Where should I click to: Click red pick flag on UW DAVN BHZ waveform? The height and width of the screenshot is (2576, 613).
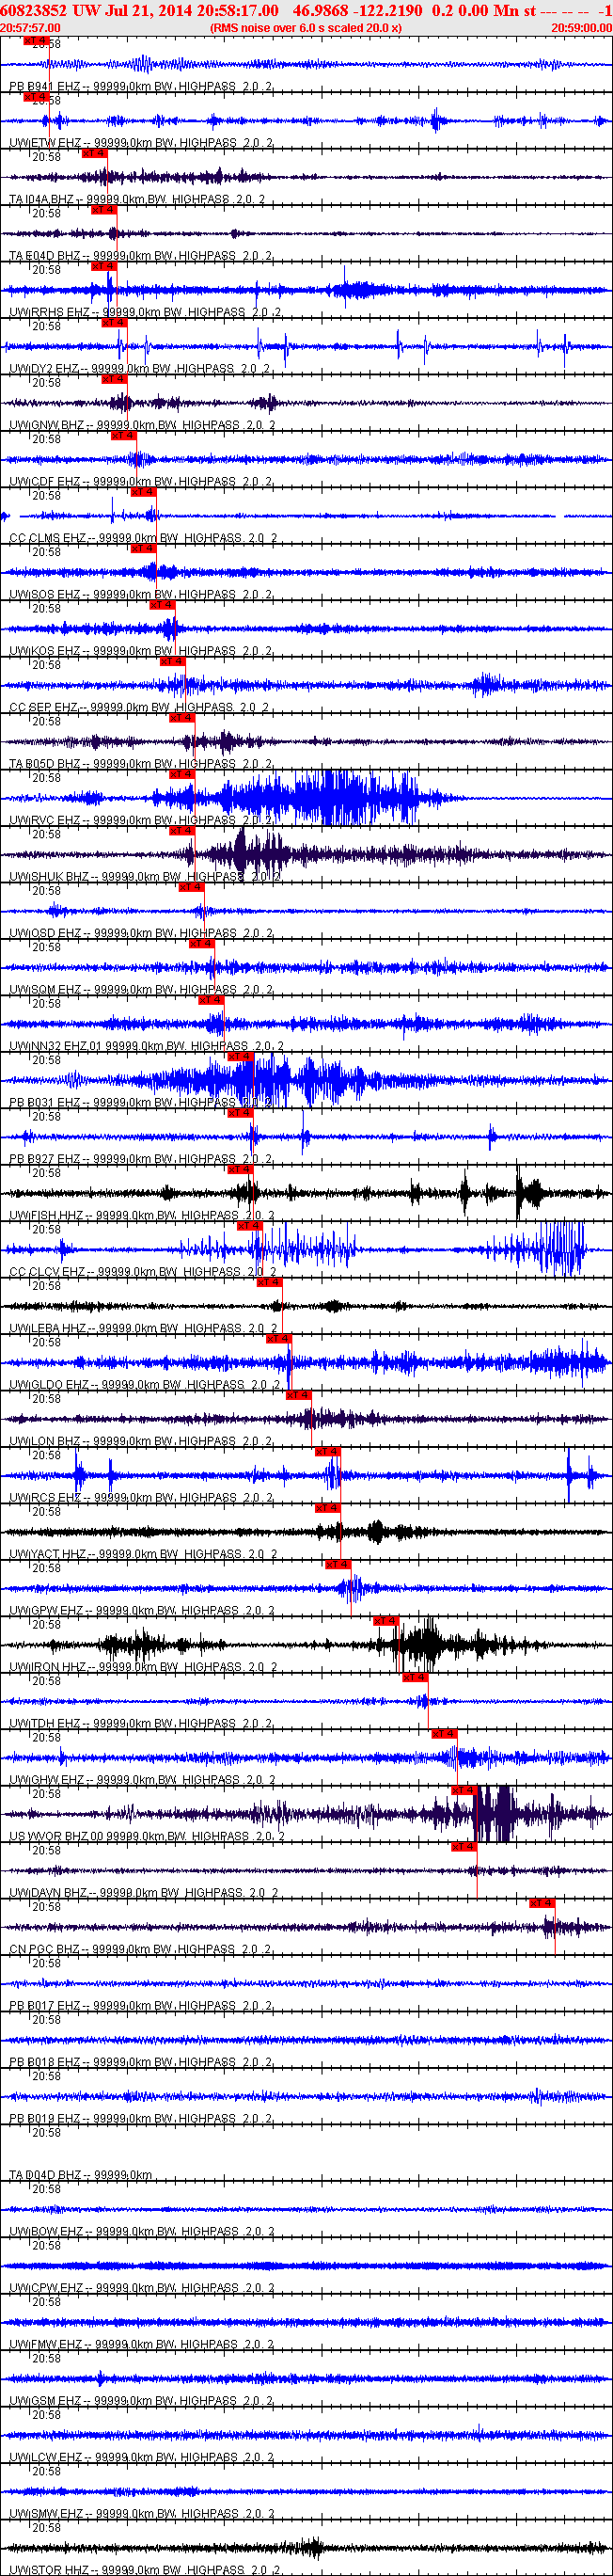click(x=464, y=1847)
